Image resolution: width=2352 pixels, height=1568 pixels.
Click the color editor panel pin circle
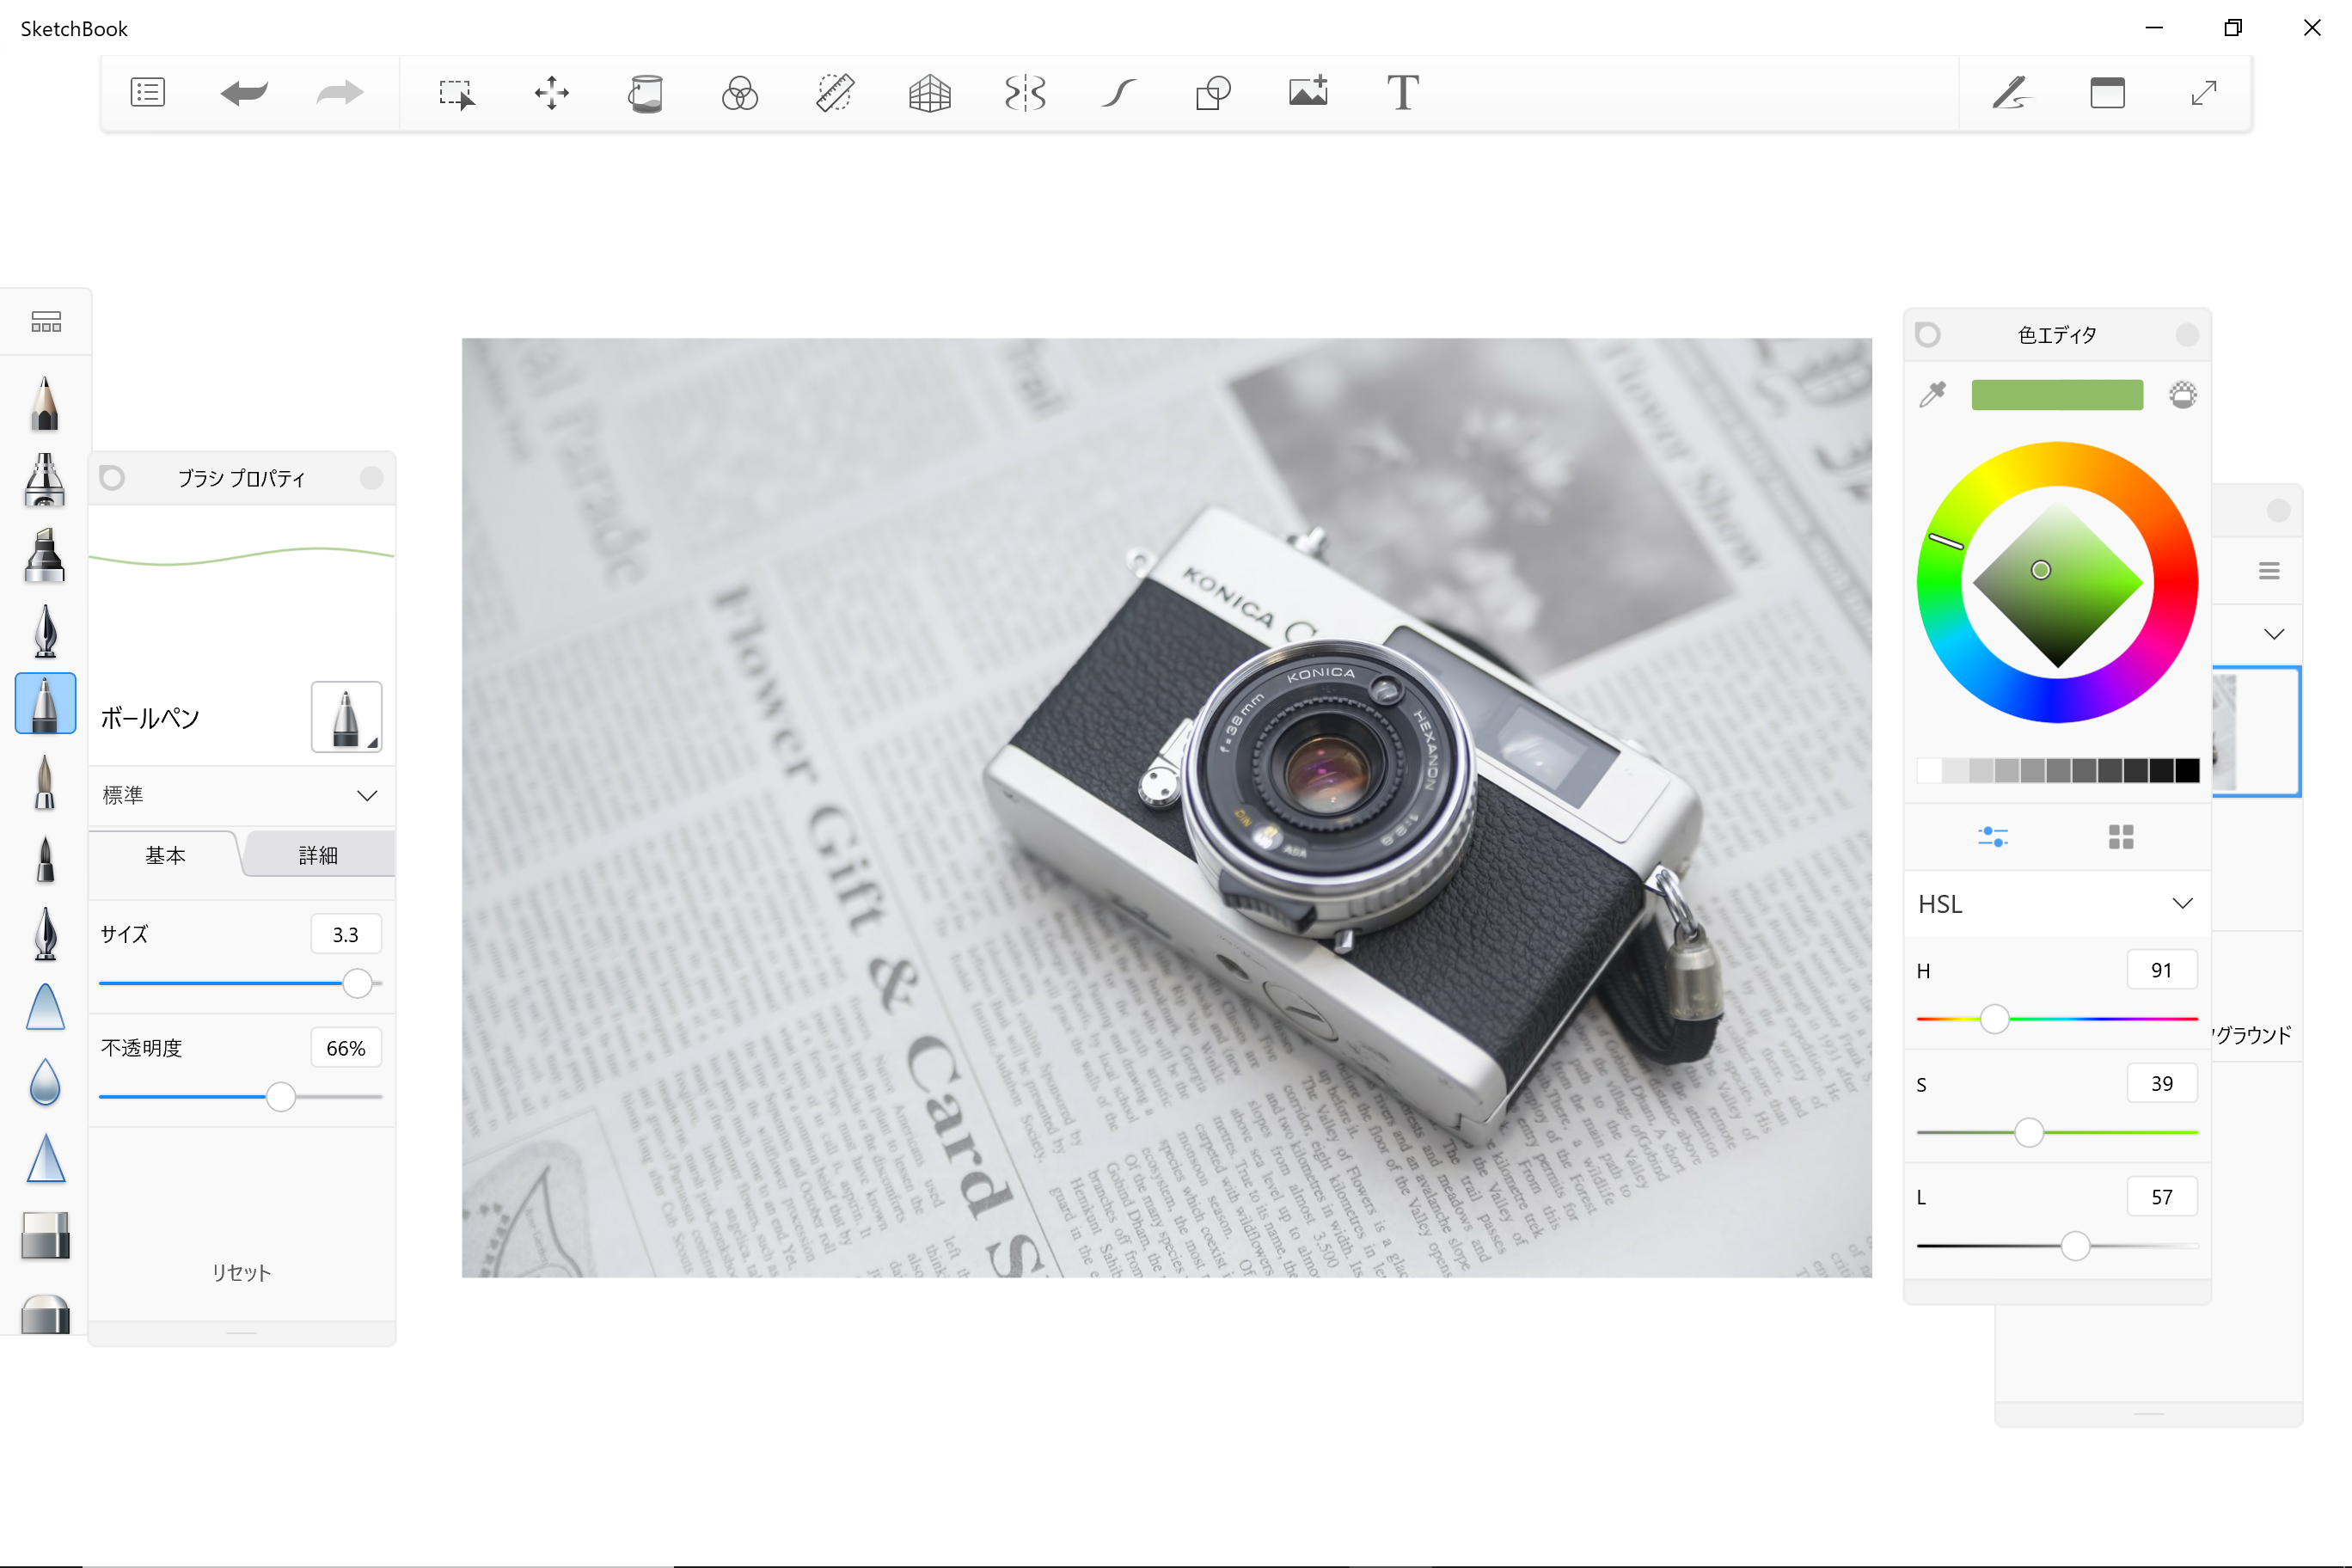coord(1928,335)
